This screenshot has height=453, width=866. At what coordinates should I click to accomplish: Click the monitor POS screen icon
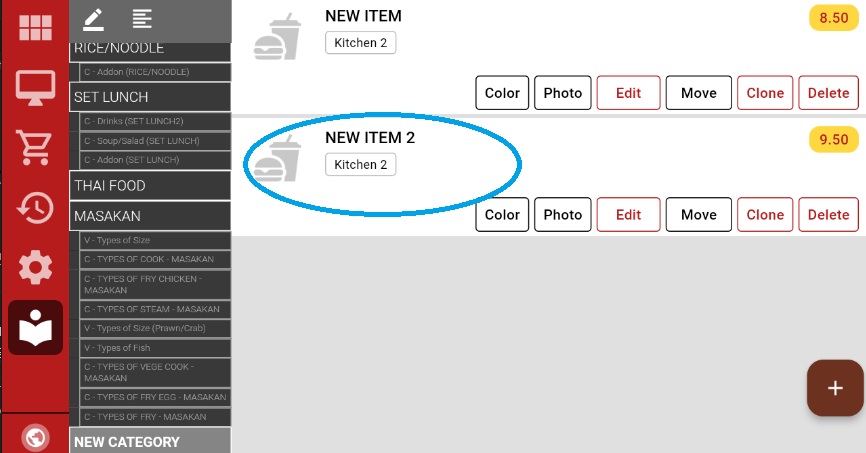35,88
